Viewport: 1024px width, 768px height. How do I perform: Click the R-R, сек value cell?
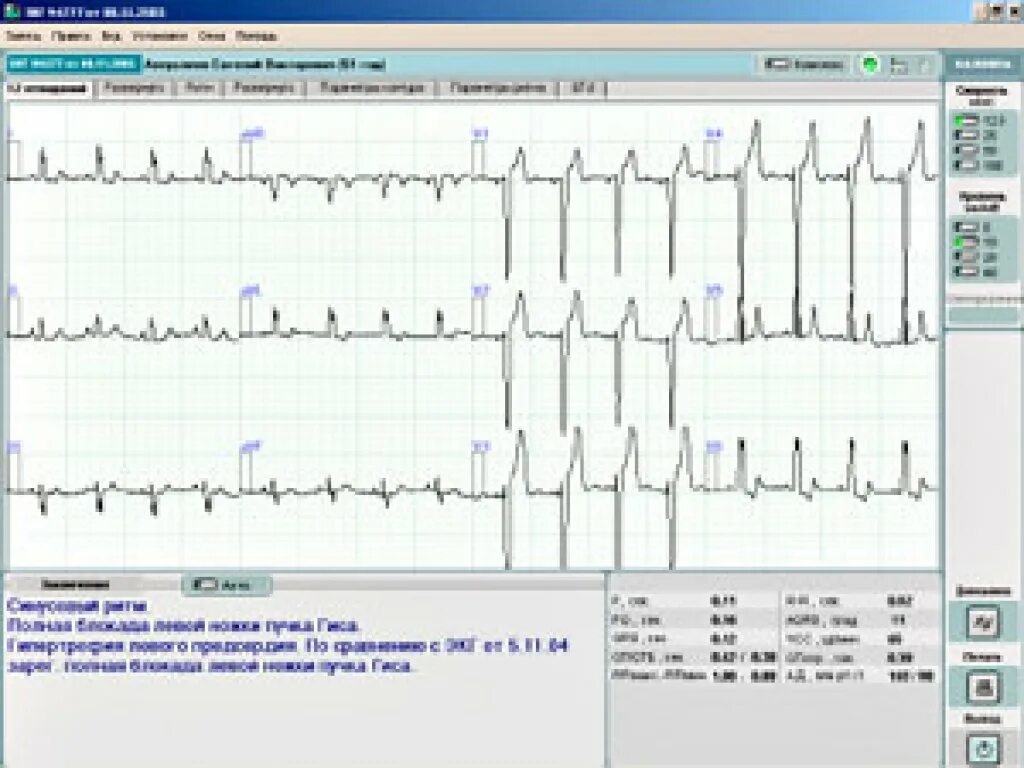point(901,600)
